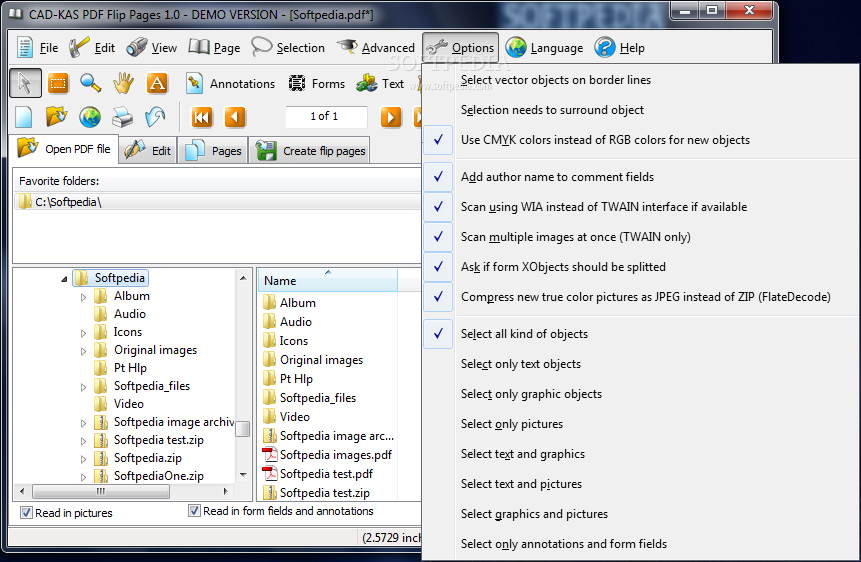Toggle 'Read in form fields and annotations' checkbox

[194, 511]
